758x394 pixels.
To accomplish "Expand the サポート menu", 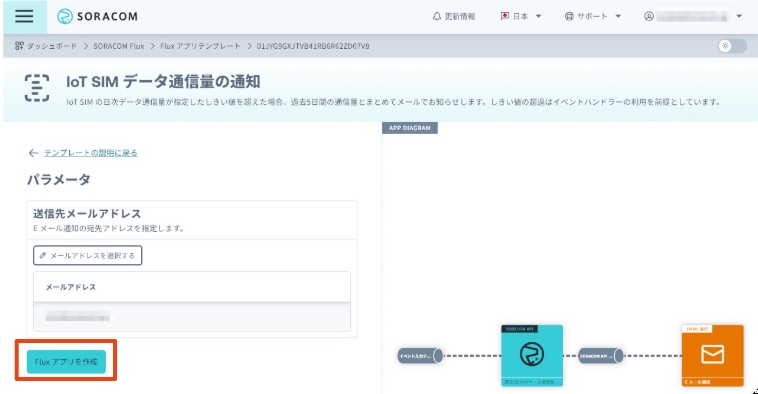I will click(593, 16).
